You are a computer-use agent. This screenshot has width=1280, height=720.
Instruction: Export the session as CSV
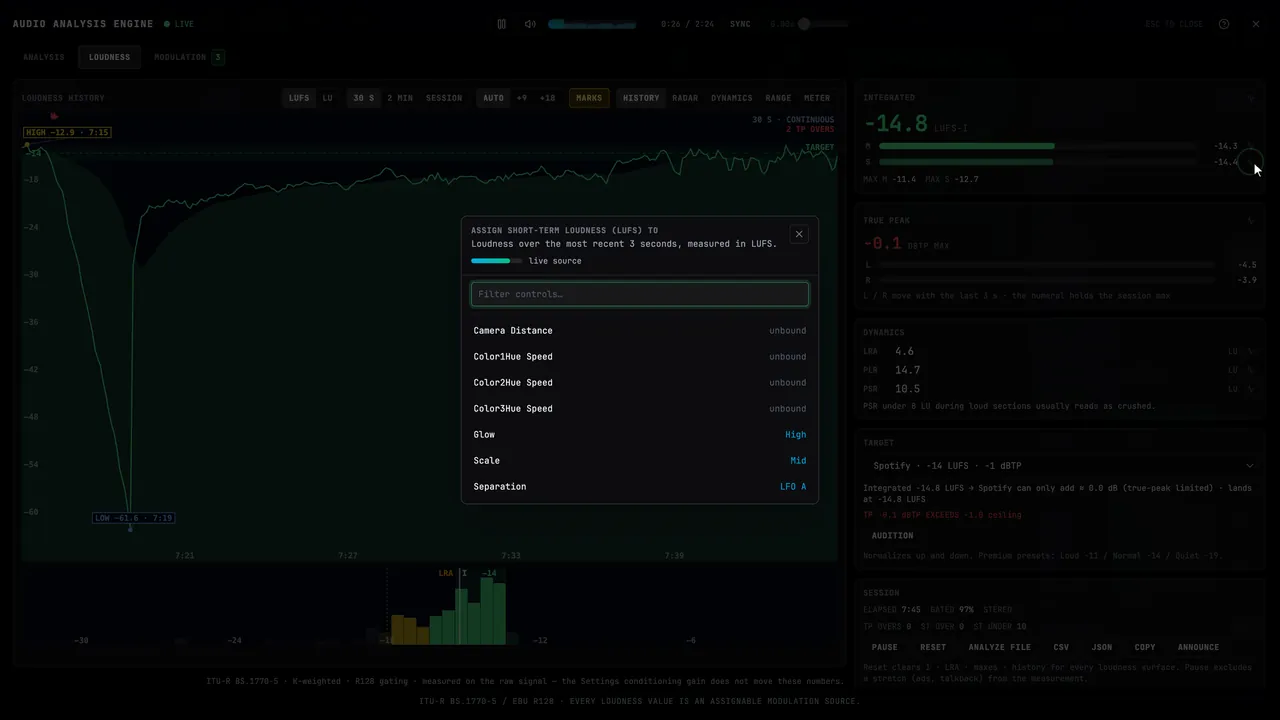1061,647
